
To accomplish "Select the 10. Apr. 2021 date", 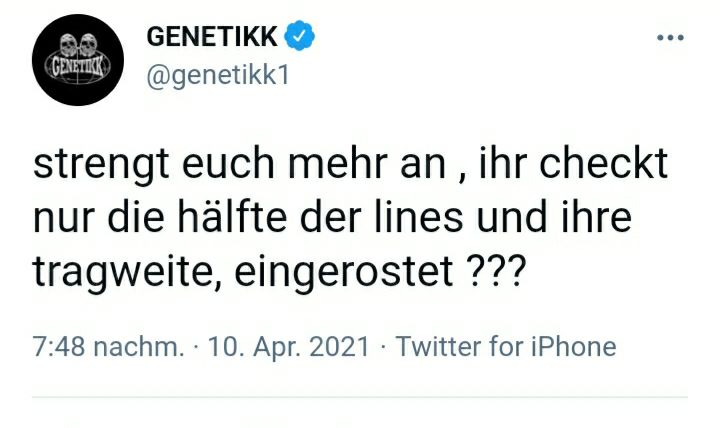I will click(288, 346).
